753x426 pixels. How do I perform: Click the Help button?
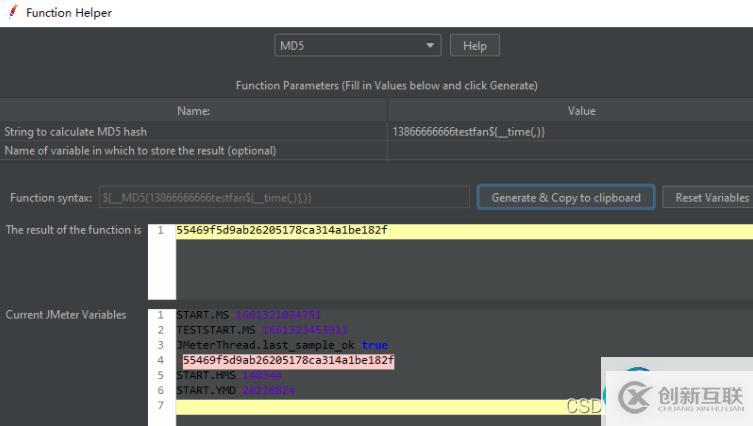(x=474, y=46)
